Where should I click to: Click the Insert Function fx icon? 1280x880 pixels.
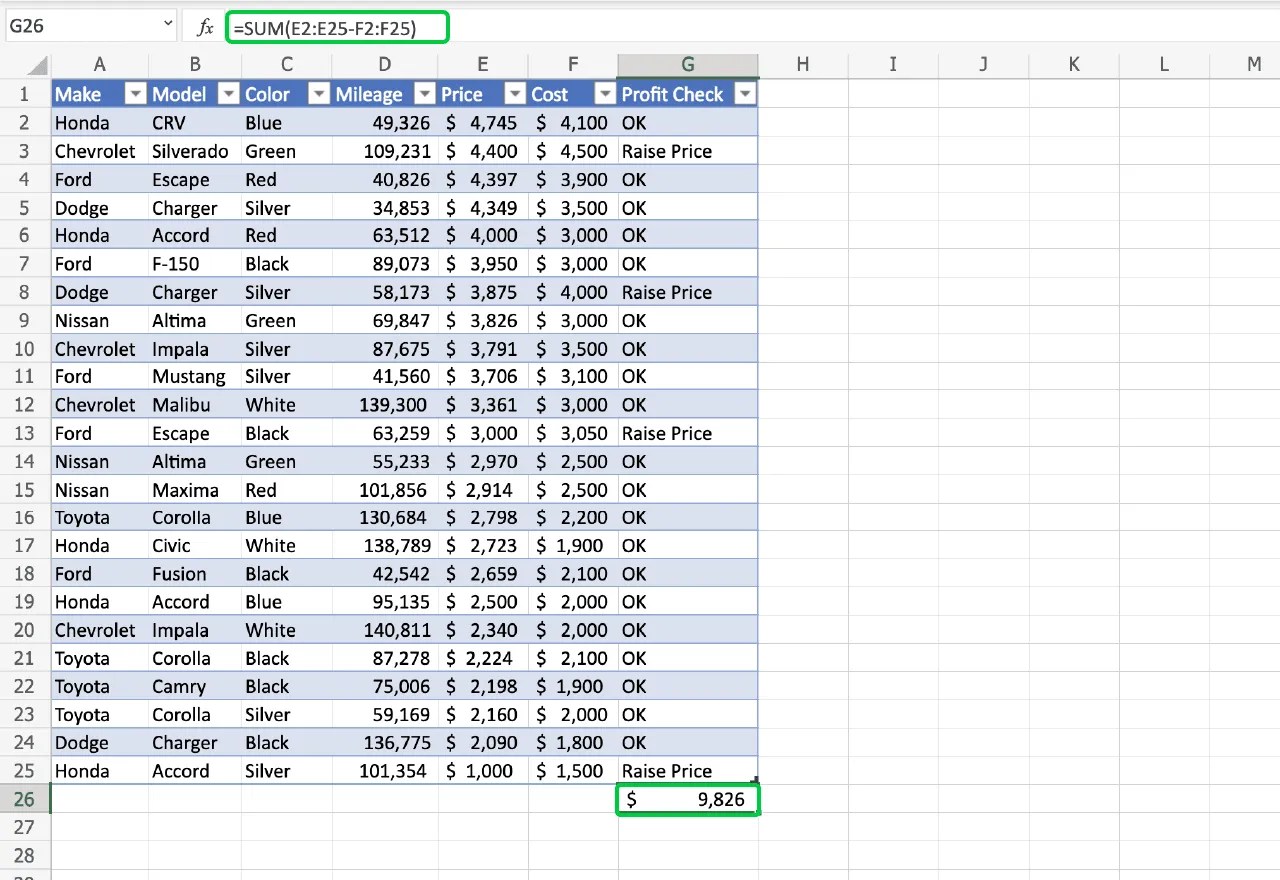click(x=204, y=27)
